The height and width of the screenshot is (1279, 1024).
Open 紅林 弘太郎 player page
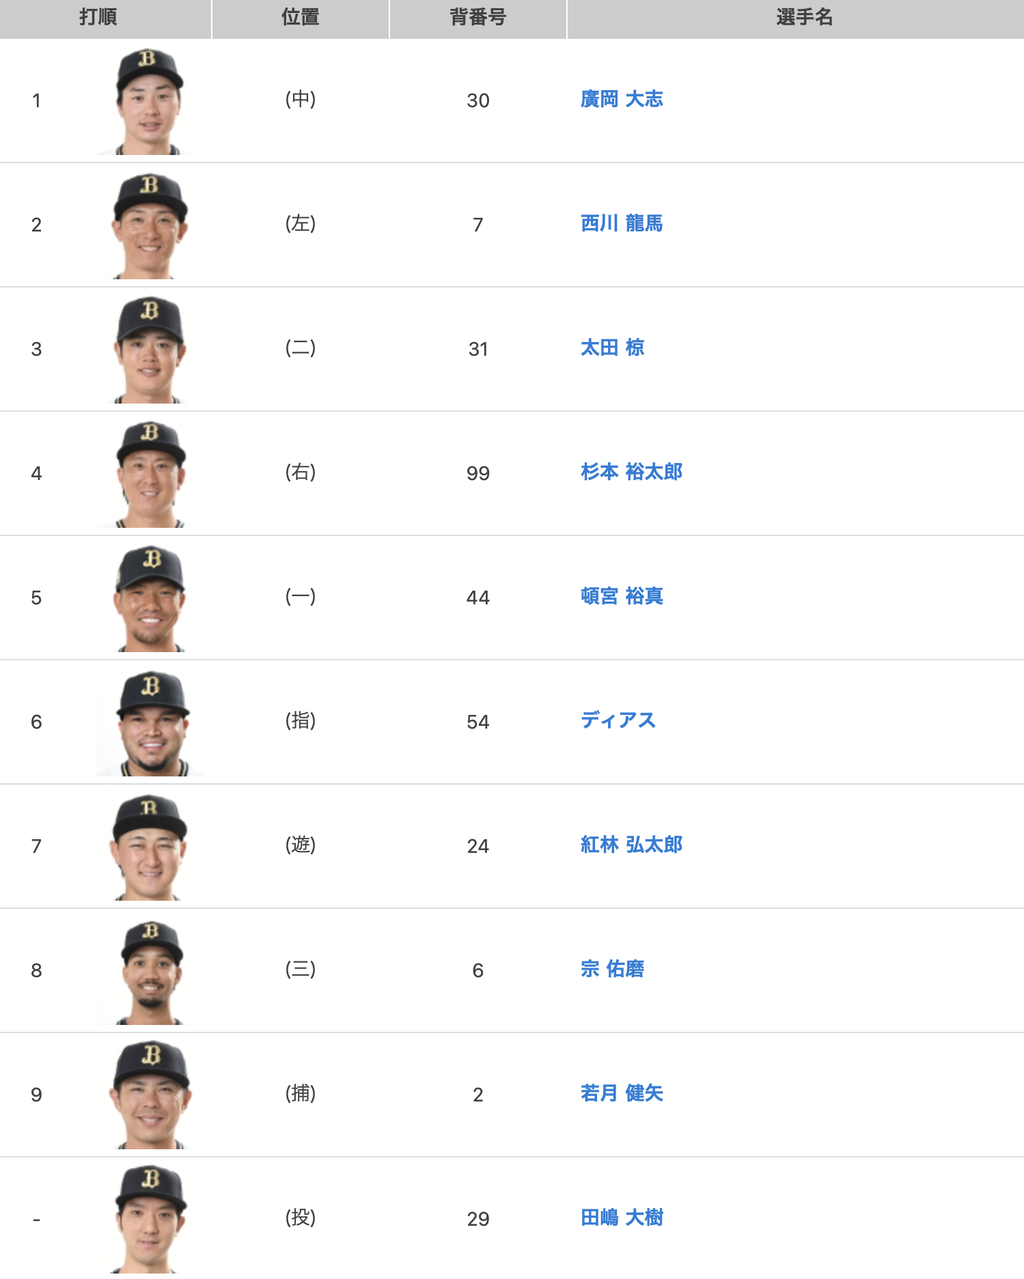[x=631, y=845]
